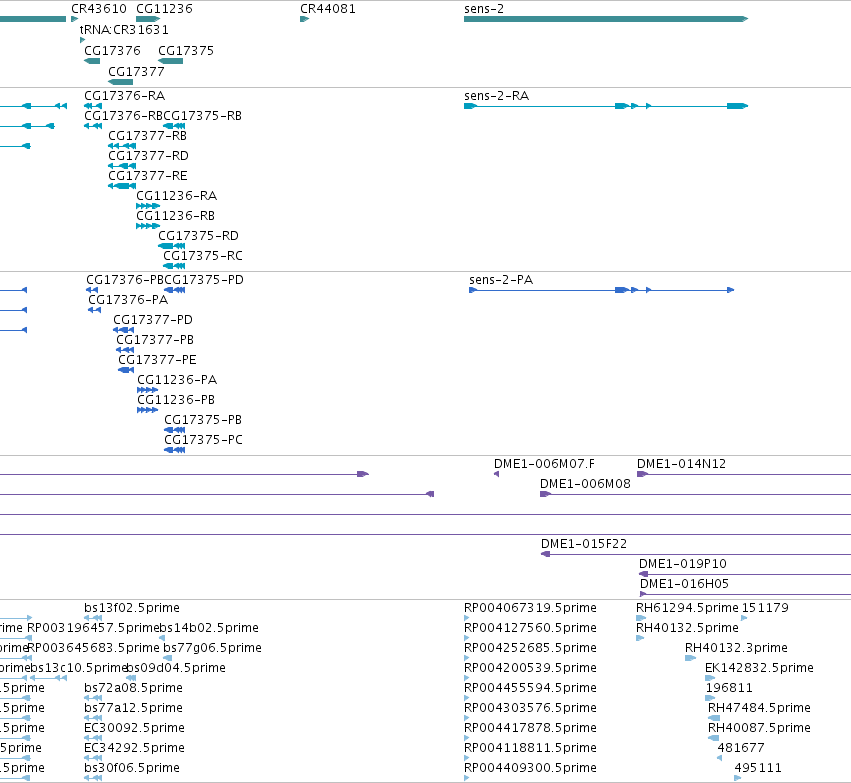This screenshot has width=851, height=783.
Task: Select EST RP004455594.5prime label
Action: [x=530, y=688]
